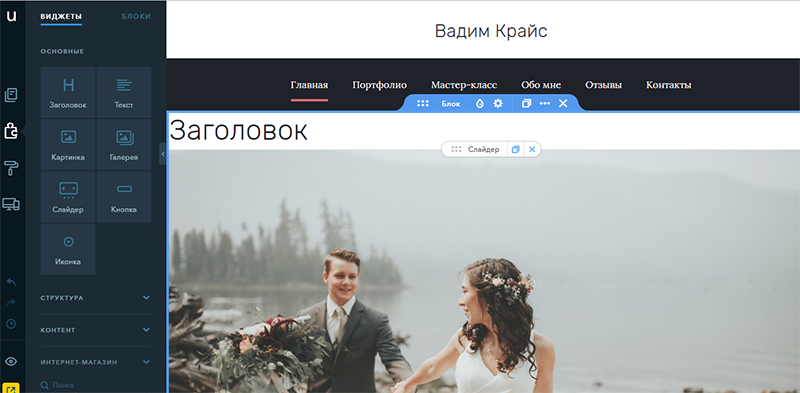Screen dimensions: 800x393
Task: Undo the last action
Action: pos(11,282)
